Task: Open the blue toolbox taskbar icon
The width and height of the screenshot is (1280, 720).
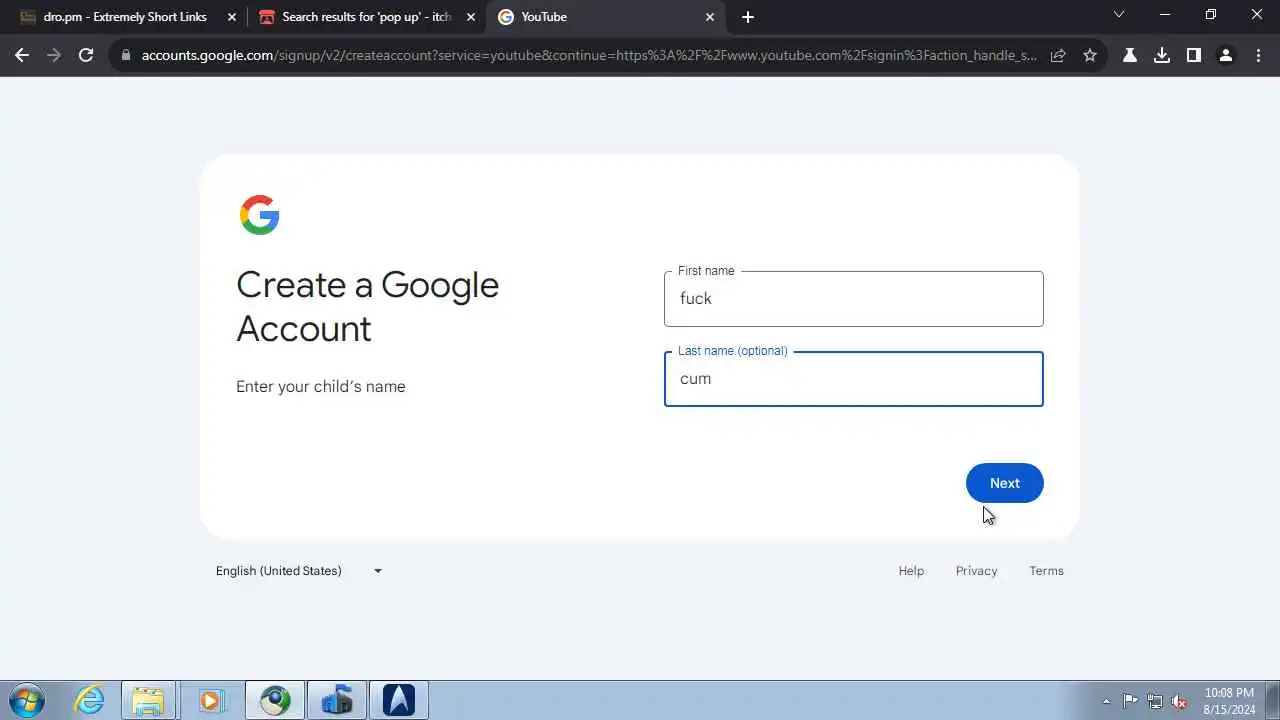Action: [337, 700]
